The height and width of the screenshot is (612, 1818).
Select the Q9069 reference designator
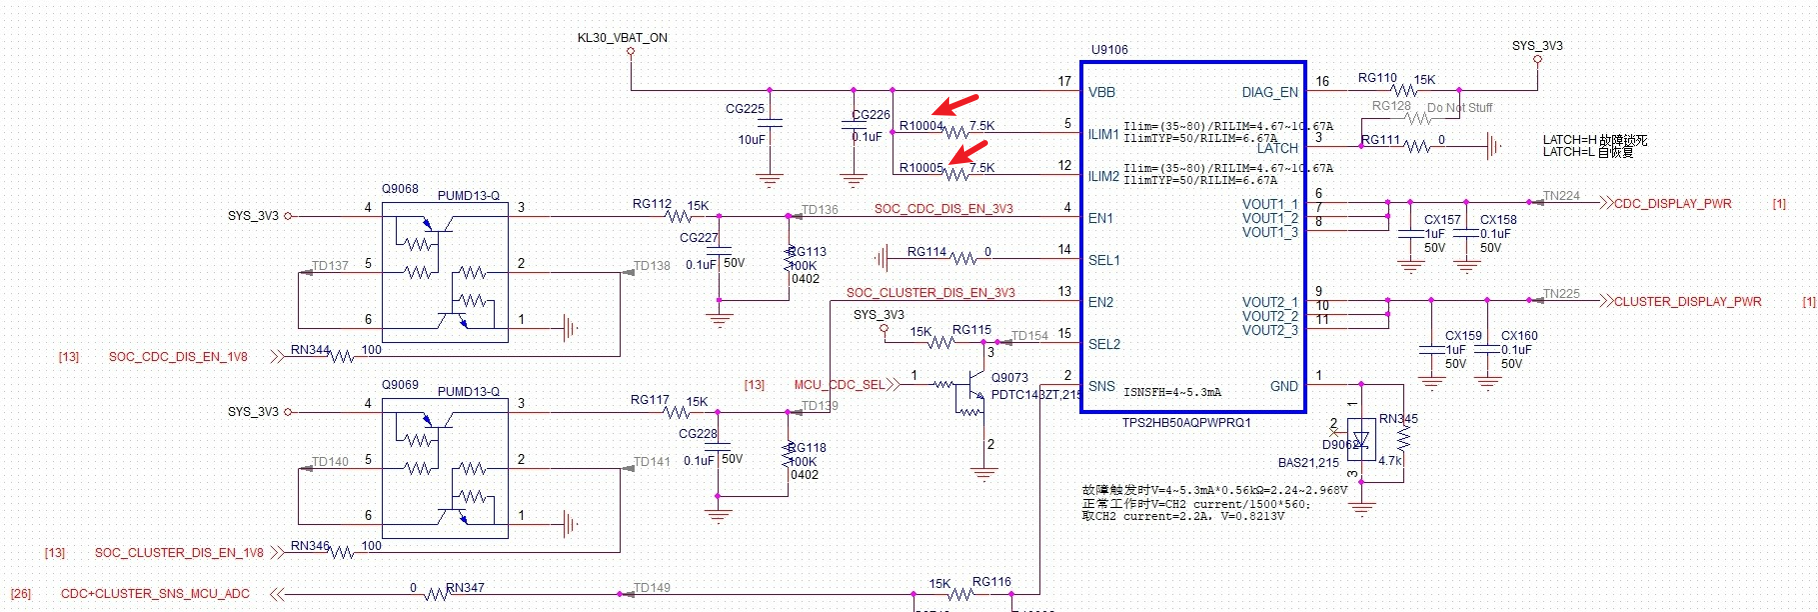(x=400, y=385)
